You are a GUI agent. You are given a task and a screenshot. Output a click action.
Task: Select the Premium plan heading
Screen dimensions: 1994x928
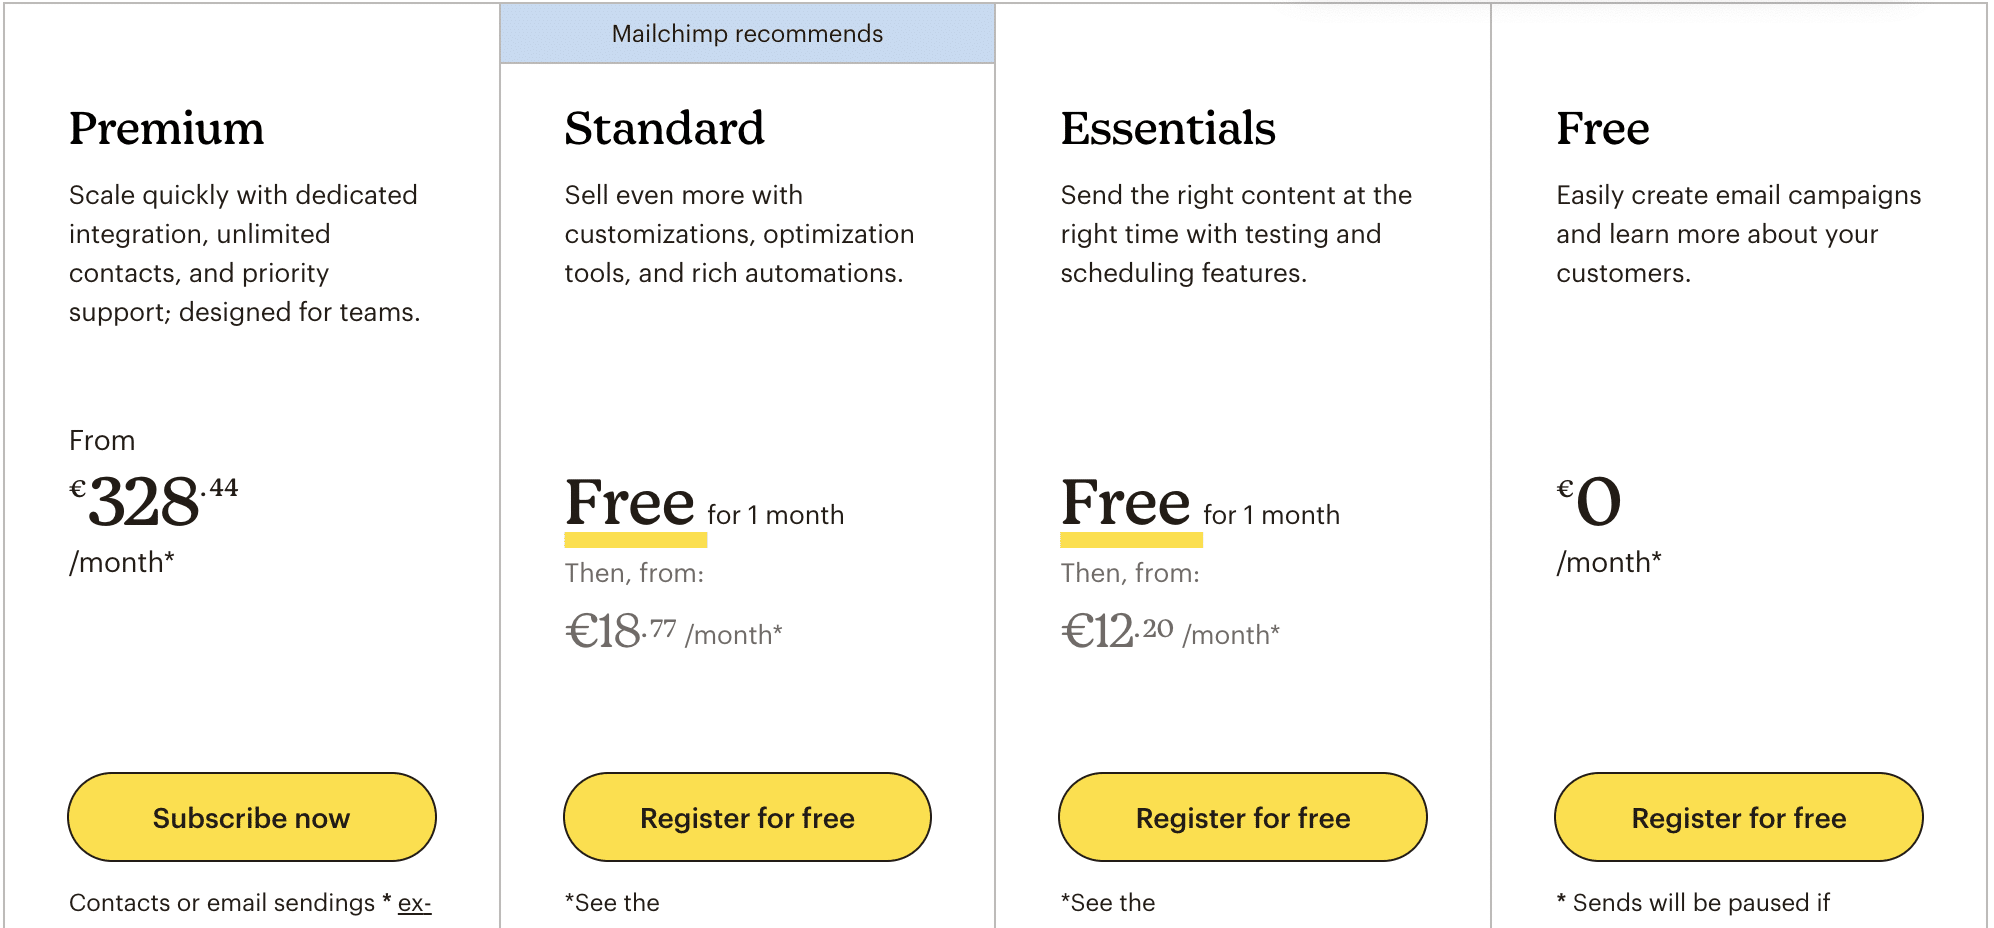pyautogui.click(x=167, y=128)
